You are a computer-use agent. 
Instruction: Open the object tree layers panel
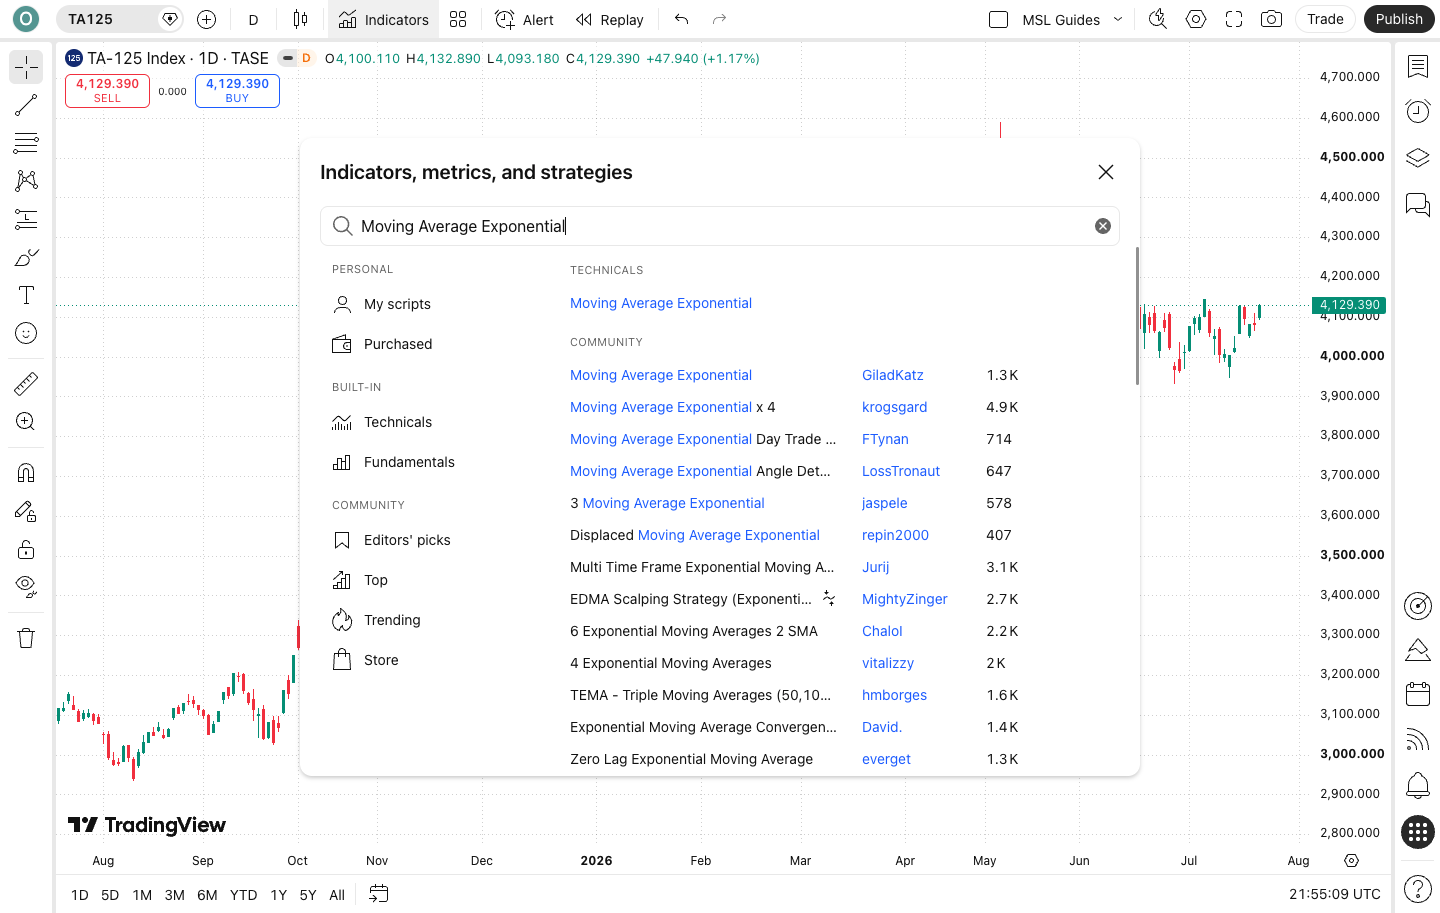click(x=1417, y=158)
